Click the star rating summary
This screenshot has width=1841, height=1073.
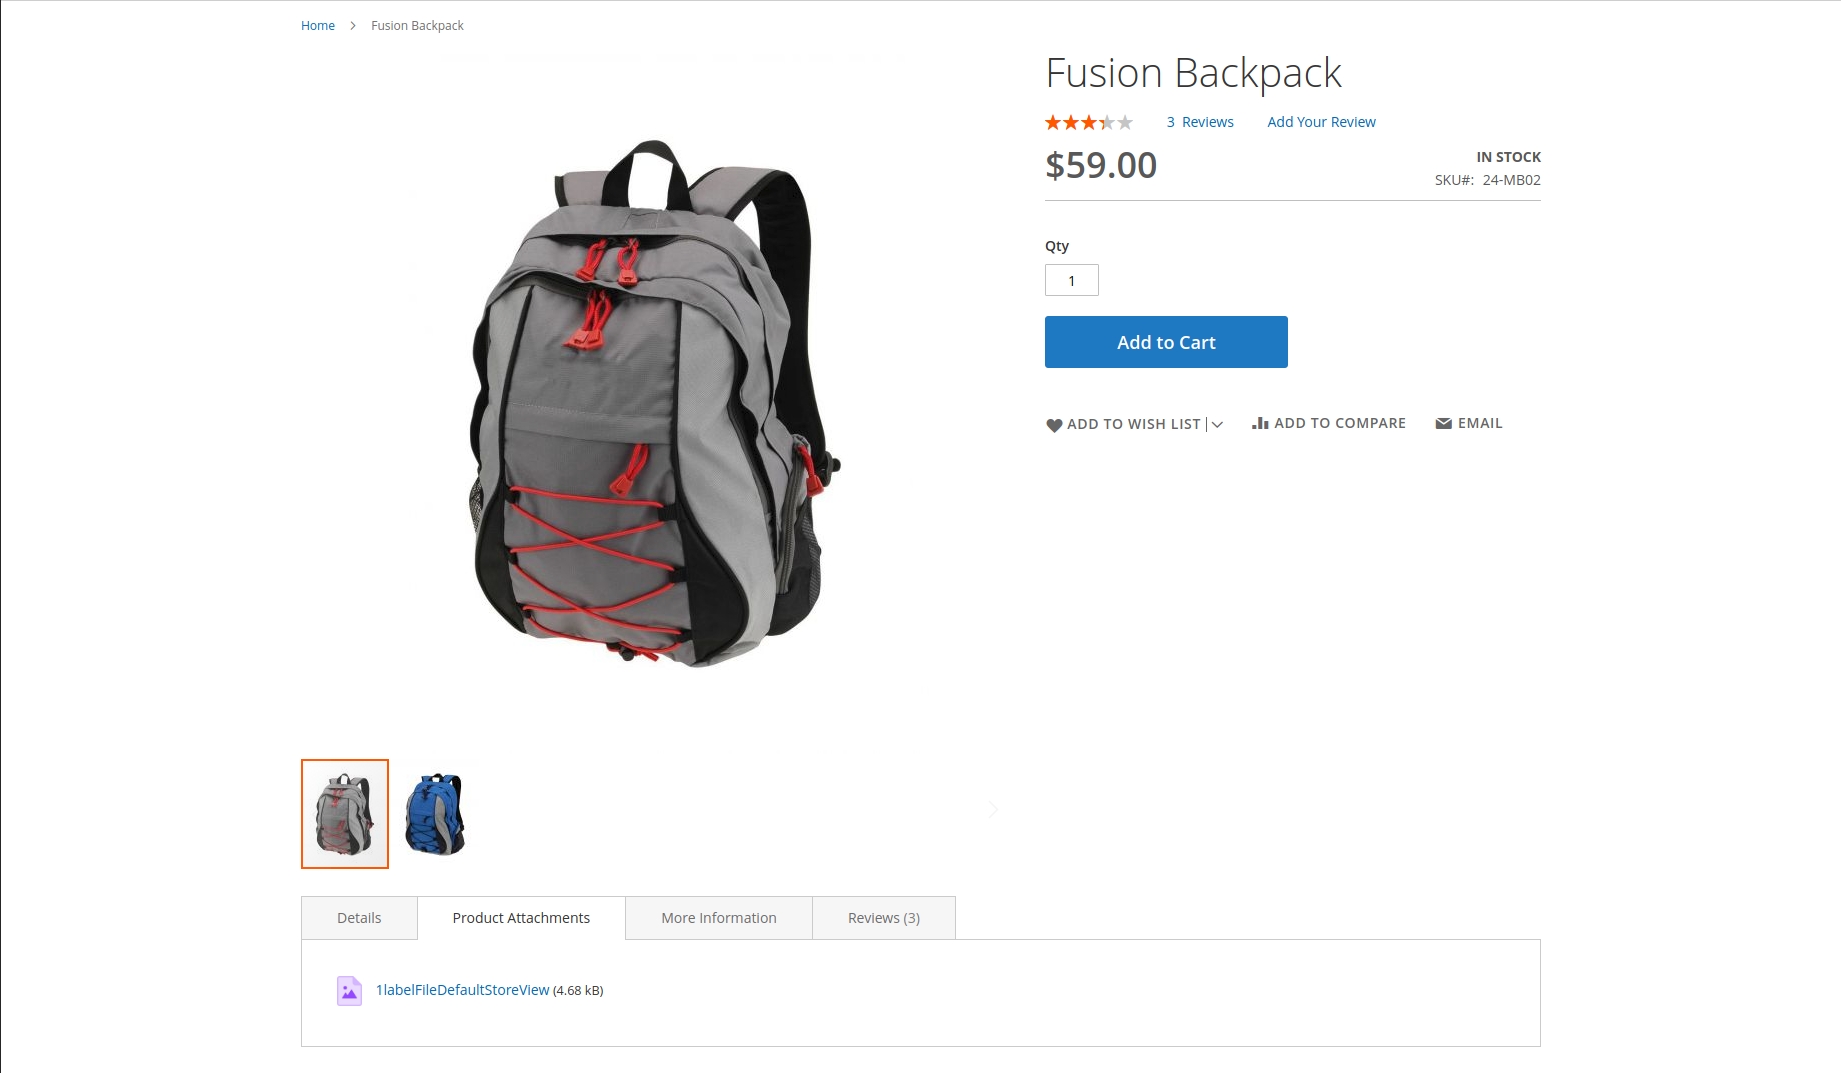coord(1089,122)
